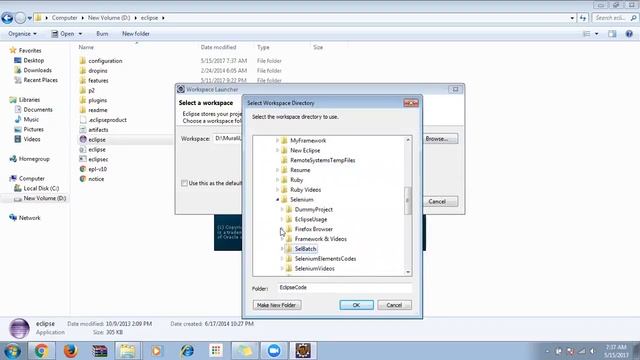Image resolution: width=640 pixels, height=360 pixels.
Task: Click the Explorer Forward navigation button
Action: [x=20, y=18]
